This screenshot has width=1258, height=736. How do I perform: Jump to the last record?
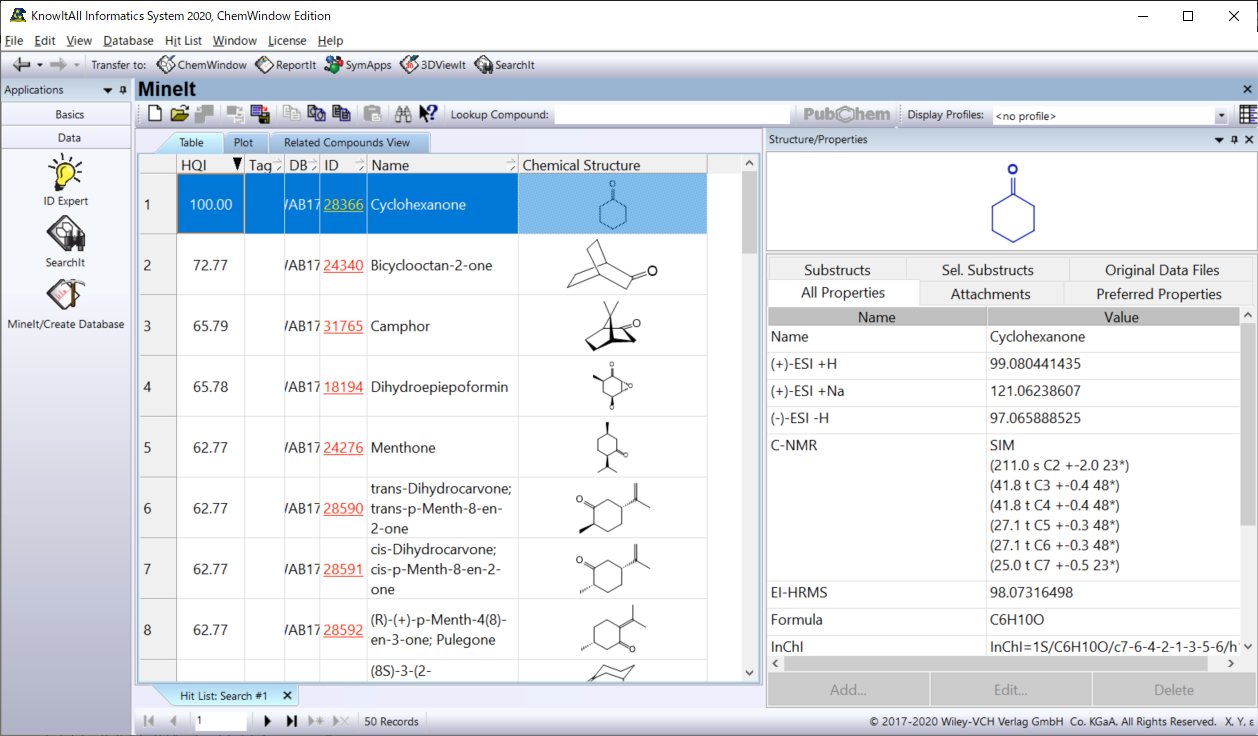click(x=292, y=720)
